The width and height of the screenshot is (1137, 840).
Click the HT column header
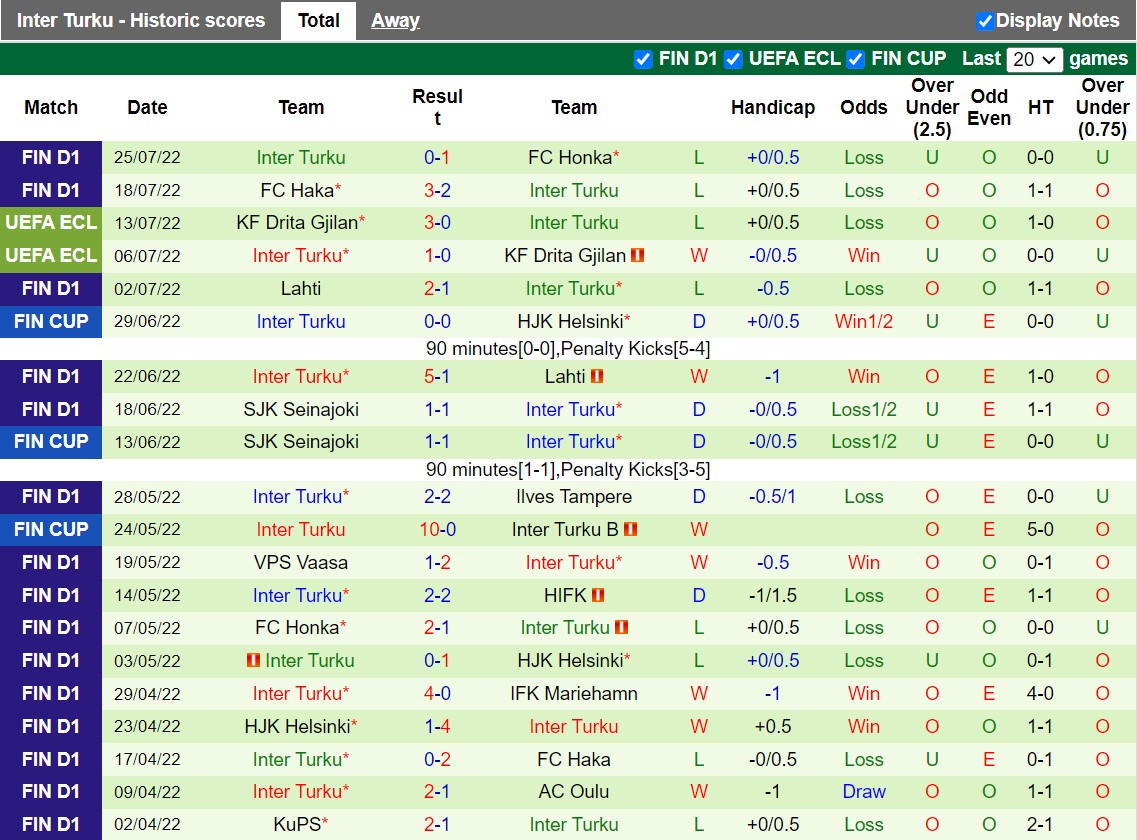click(1041, 107)
